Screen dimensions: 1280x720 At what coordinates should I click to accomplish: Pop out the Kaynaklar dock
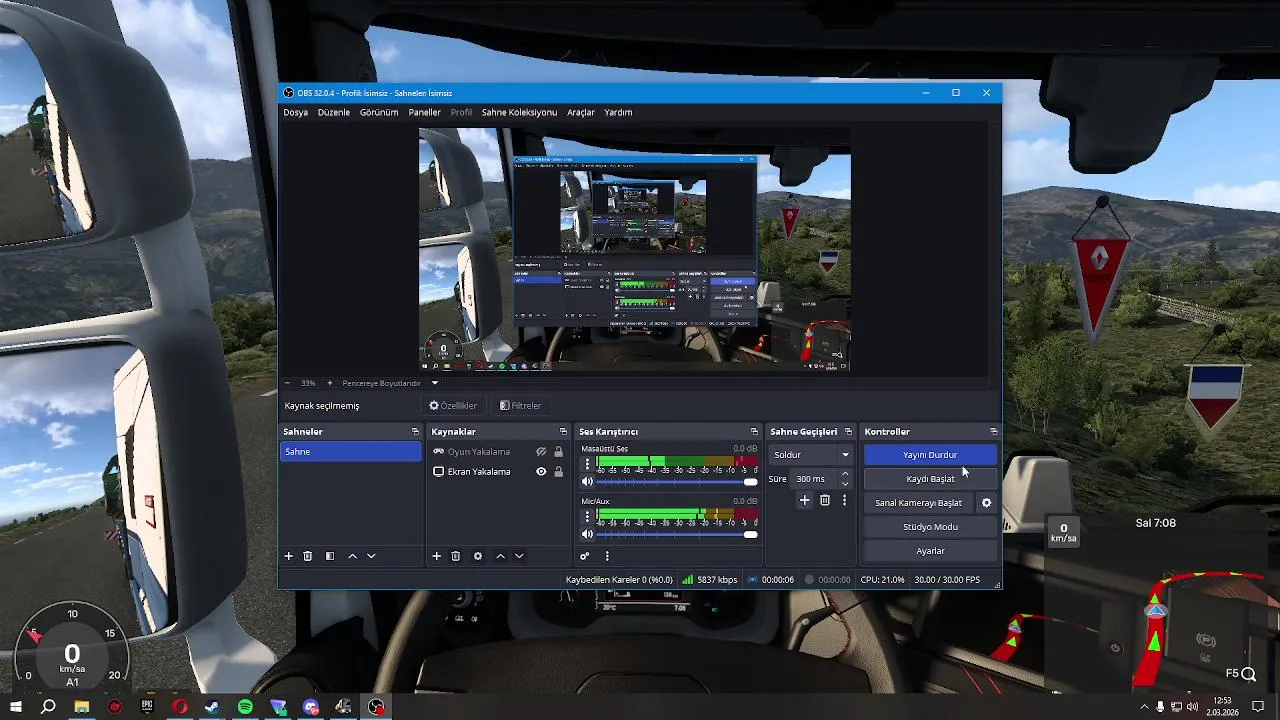click(563, 432)
